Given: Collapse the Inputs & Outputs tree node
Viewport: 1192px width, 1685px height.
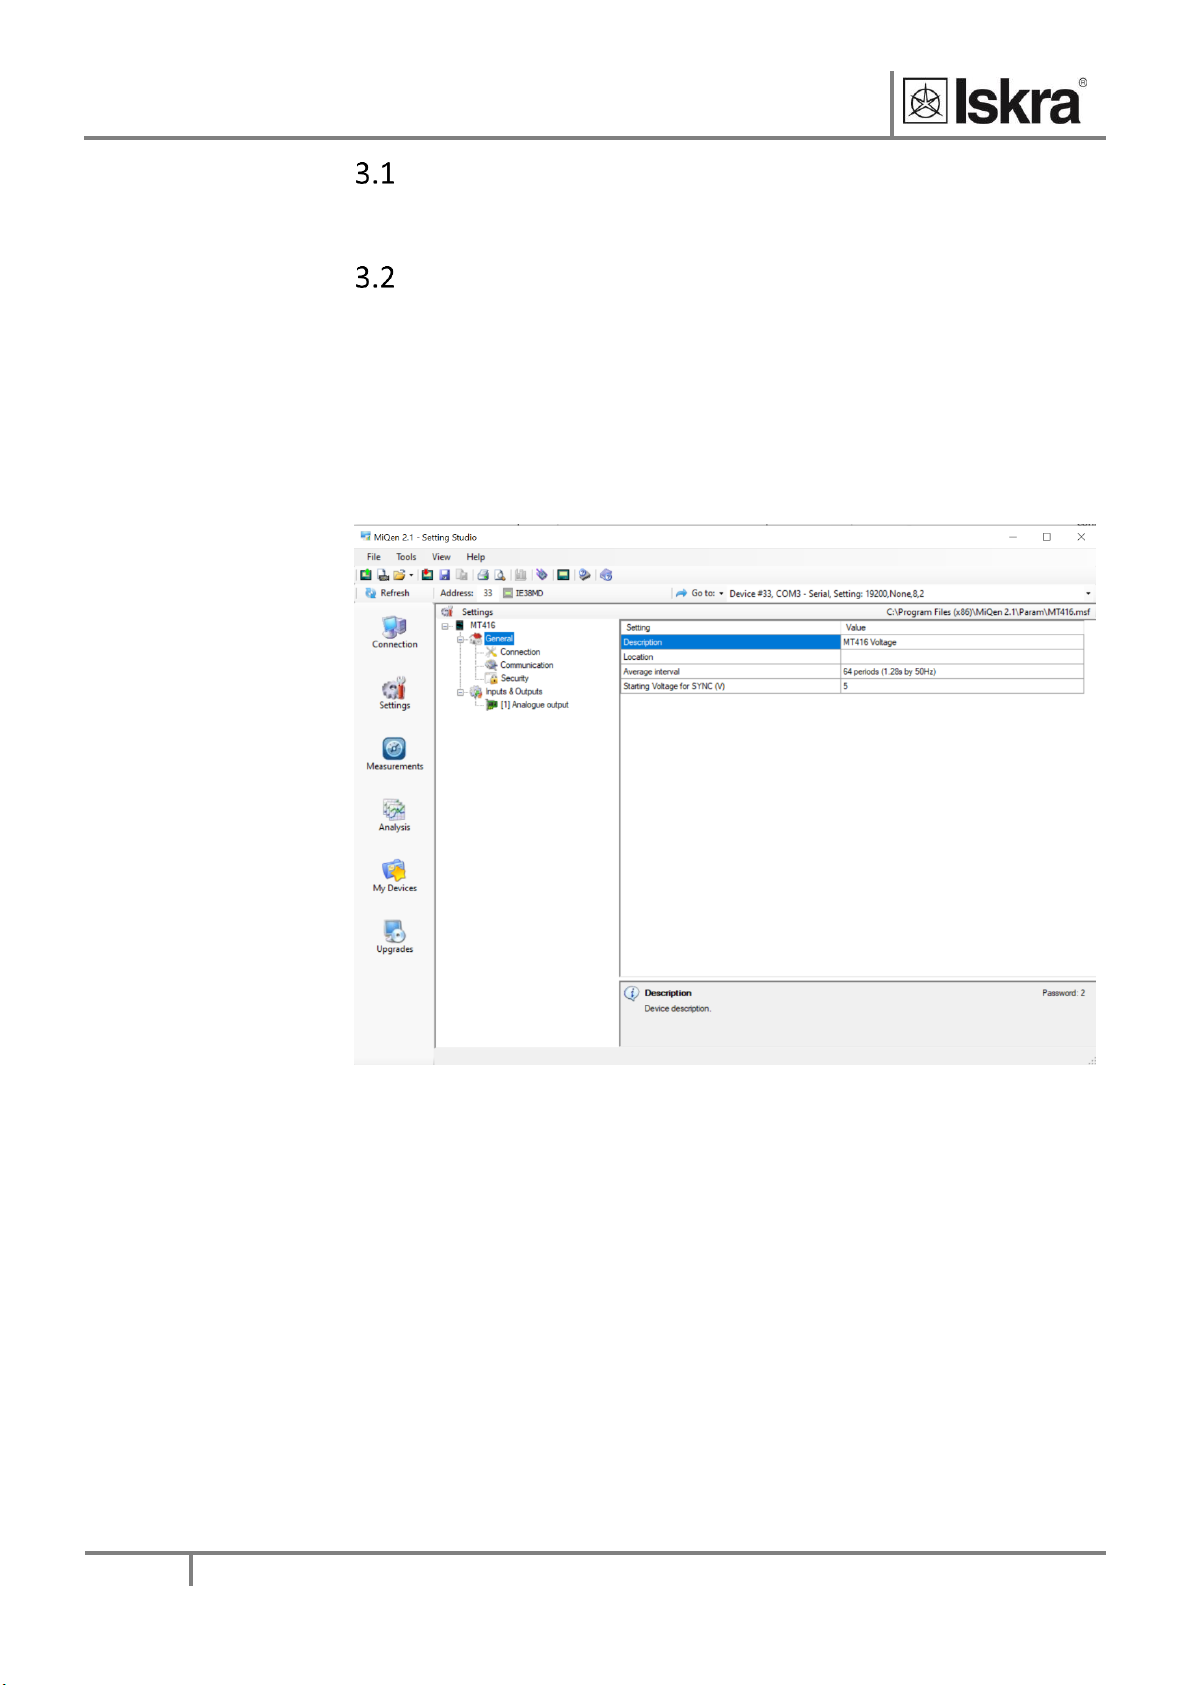Looking at the screenshot, I should [461, 692].
